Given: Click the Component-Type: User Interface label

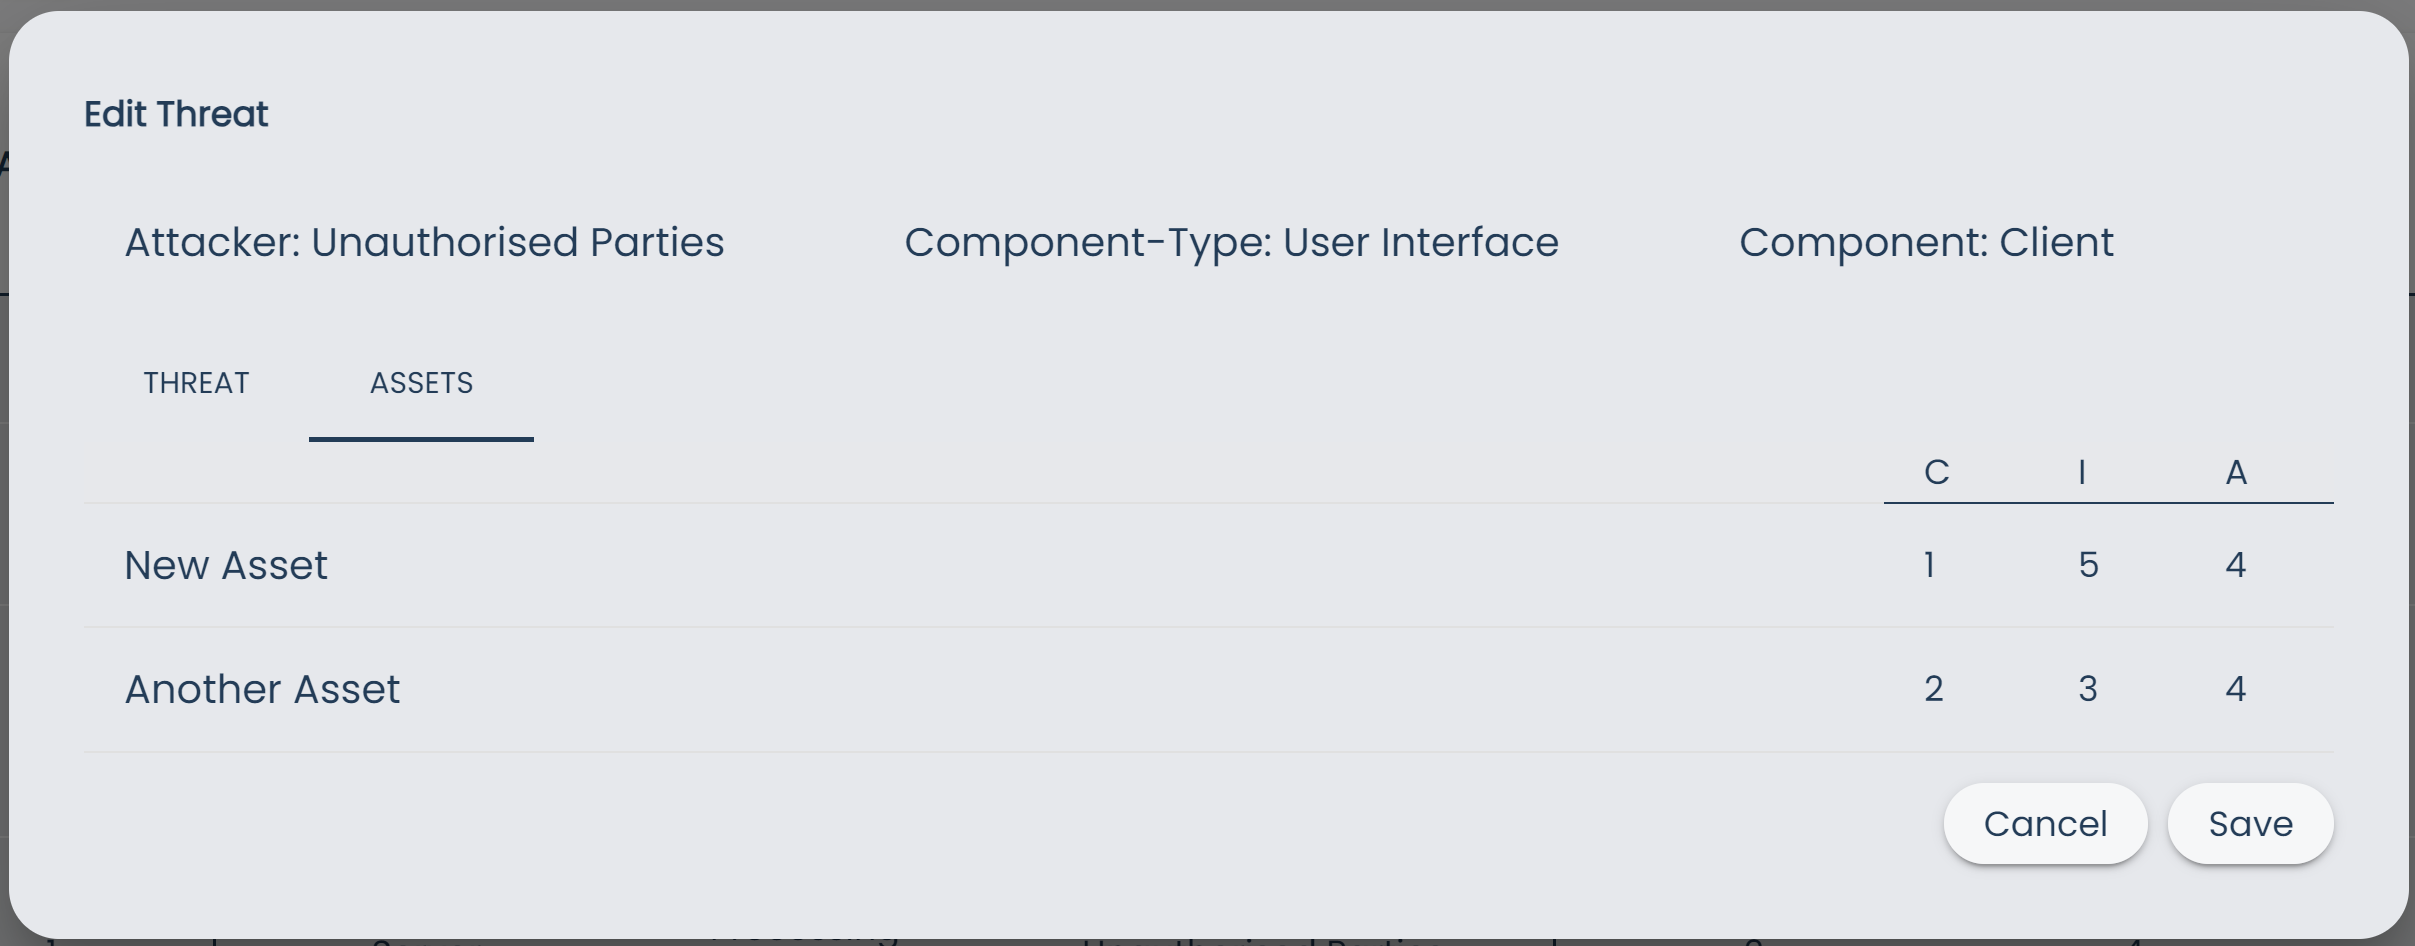Looking at the screenshot, I should point(1231,241).
